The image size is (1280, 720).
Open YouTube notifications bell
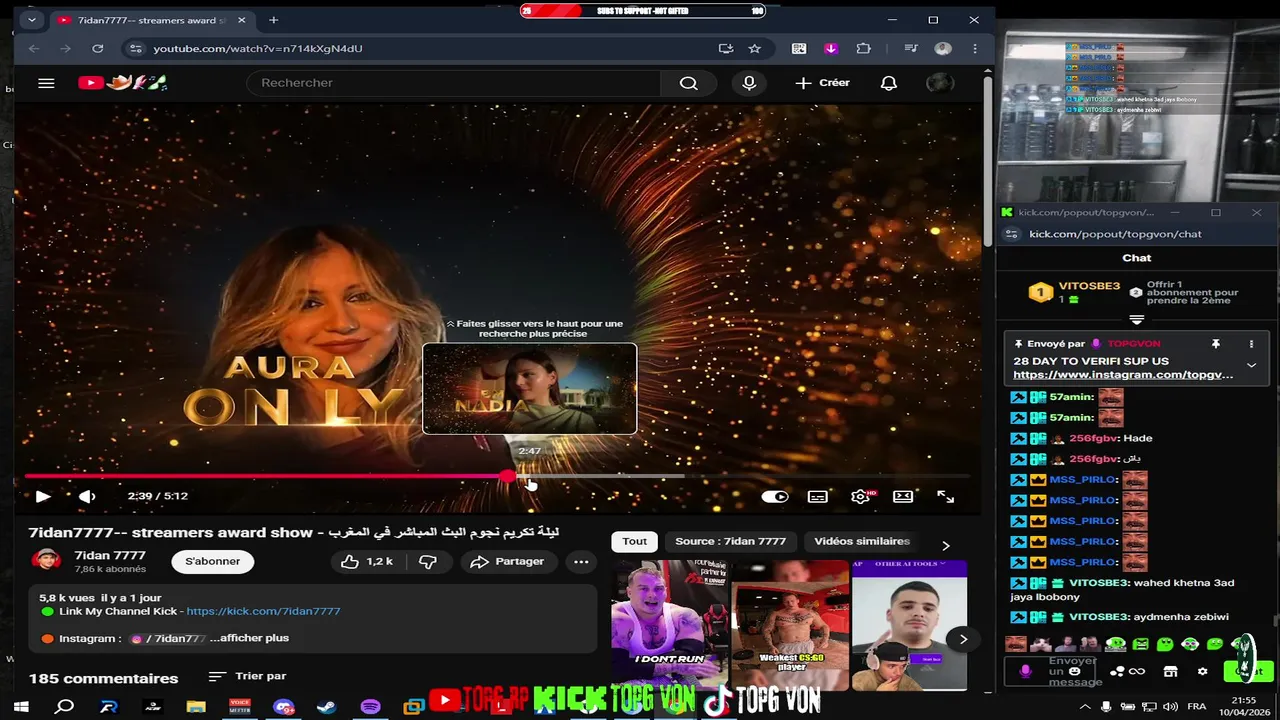coord(888,83)
